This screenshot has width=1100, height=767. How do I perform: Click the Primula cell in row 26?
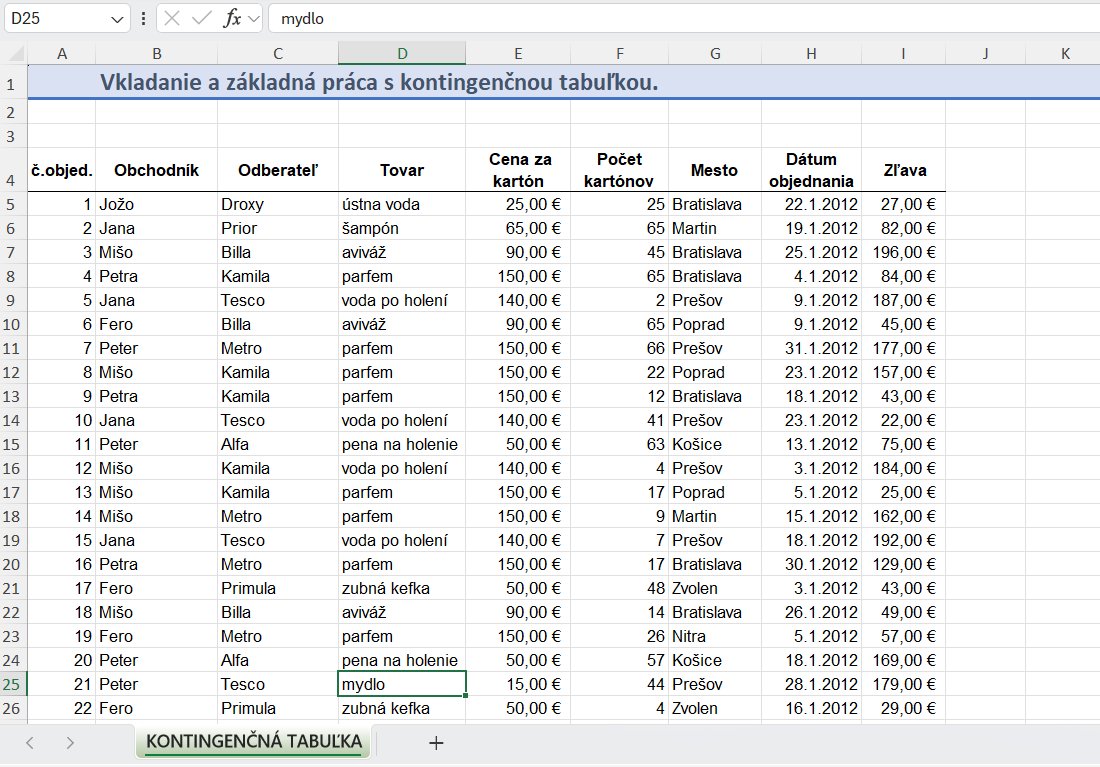pos(278,708)
